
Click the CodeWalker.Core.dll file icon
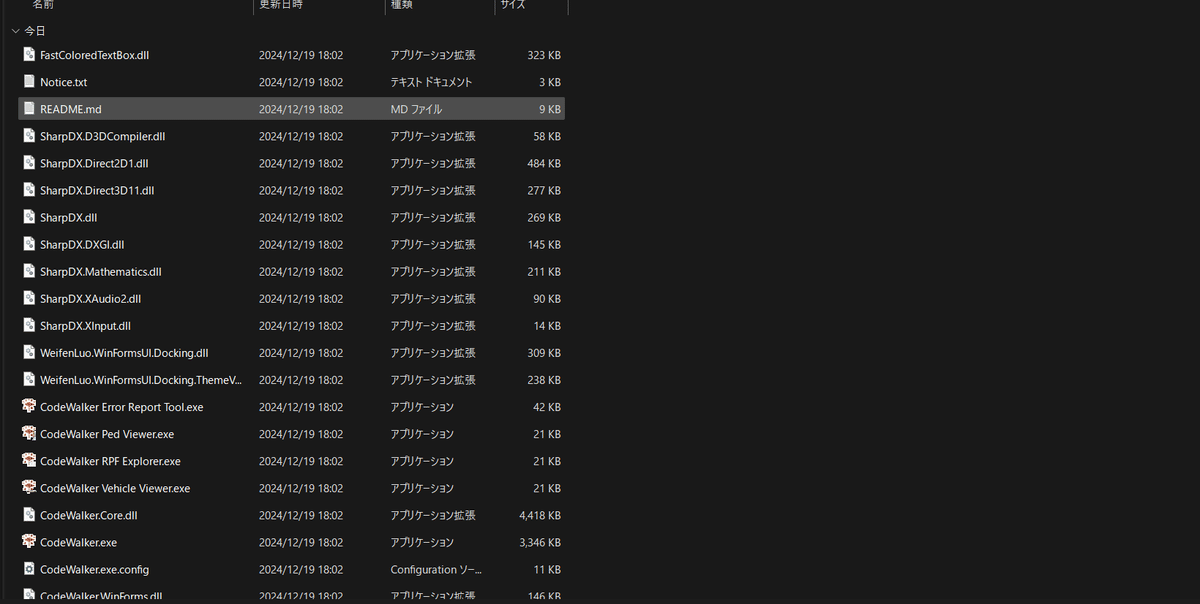[x=28, y=515]
